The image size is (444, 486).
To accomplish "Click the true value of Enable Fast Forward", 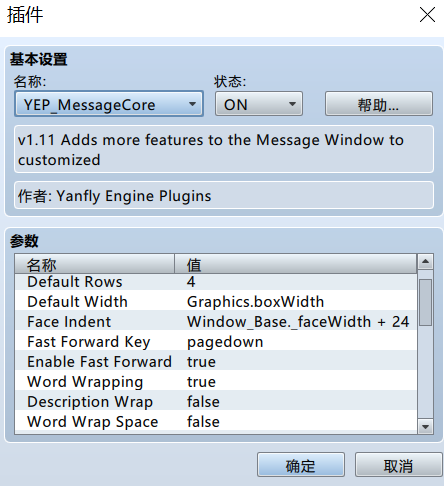I will pyautogui.click(x=201, y=362).
